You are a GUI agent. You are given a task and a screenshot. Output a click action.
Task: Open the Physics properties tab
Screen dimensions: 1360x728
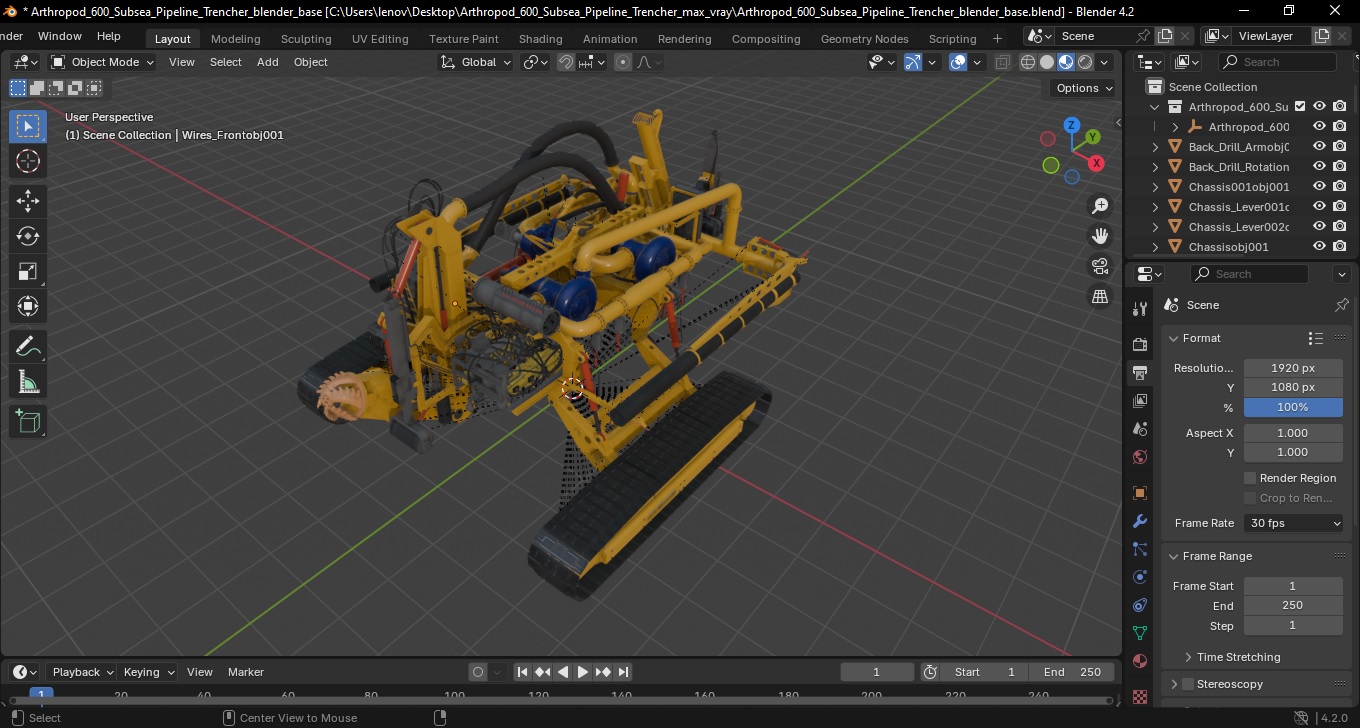1140,577
